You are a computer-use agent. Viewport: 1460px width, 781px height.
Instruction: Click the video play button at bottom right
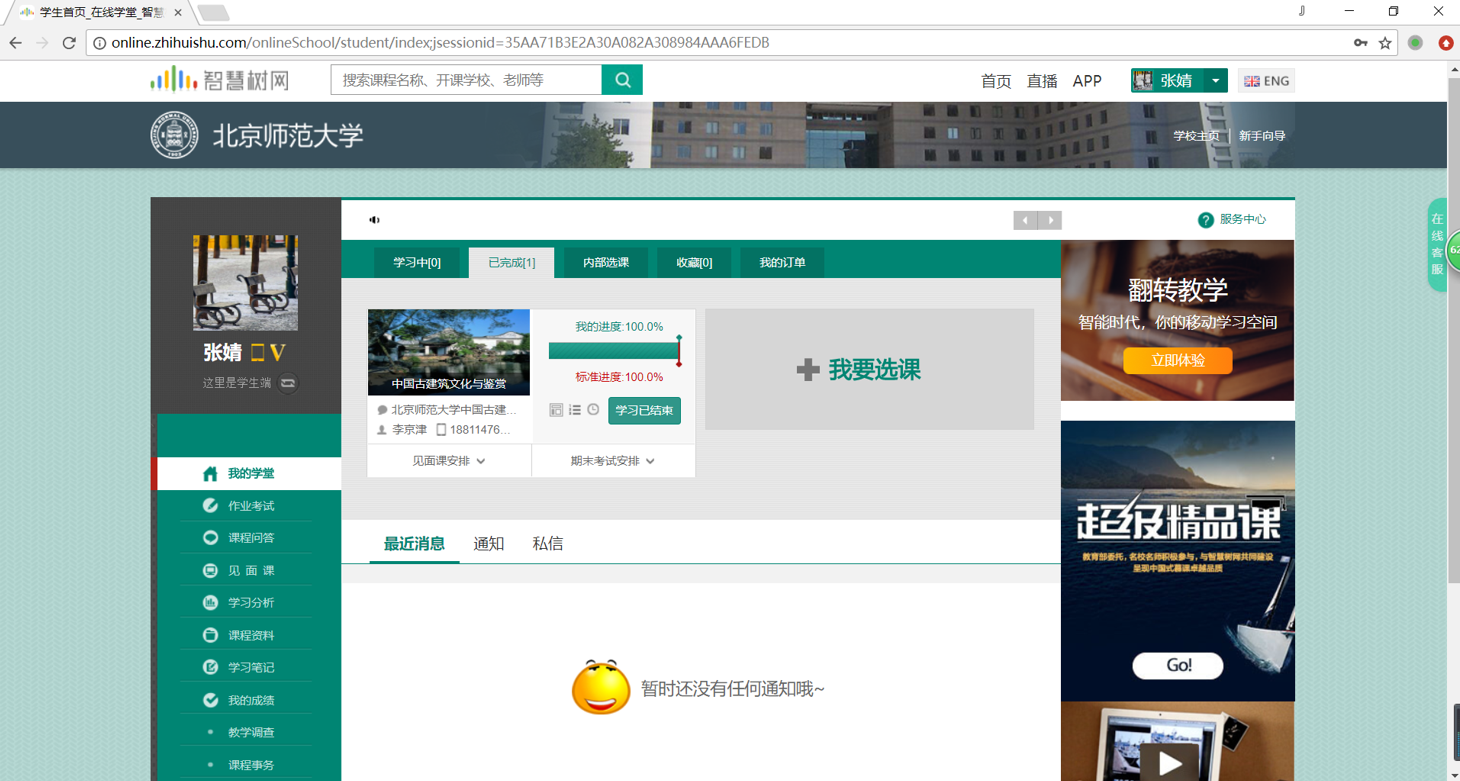point(1170,762)
